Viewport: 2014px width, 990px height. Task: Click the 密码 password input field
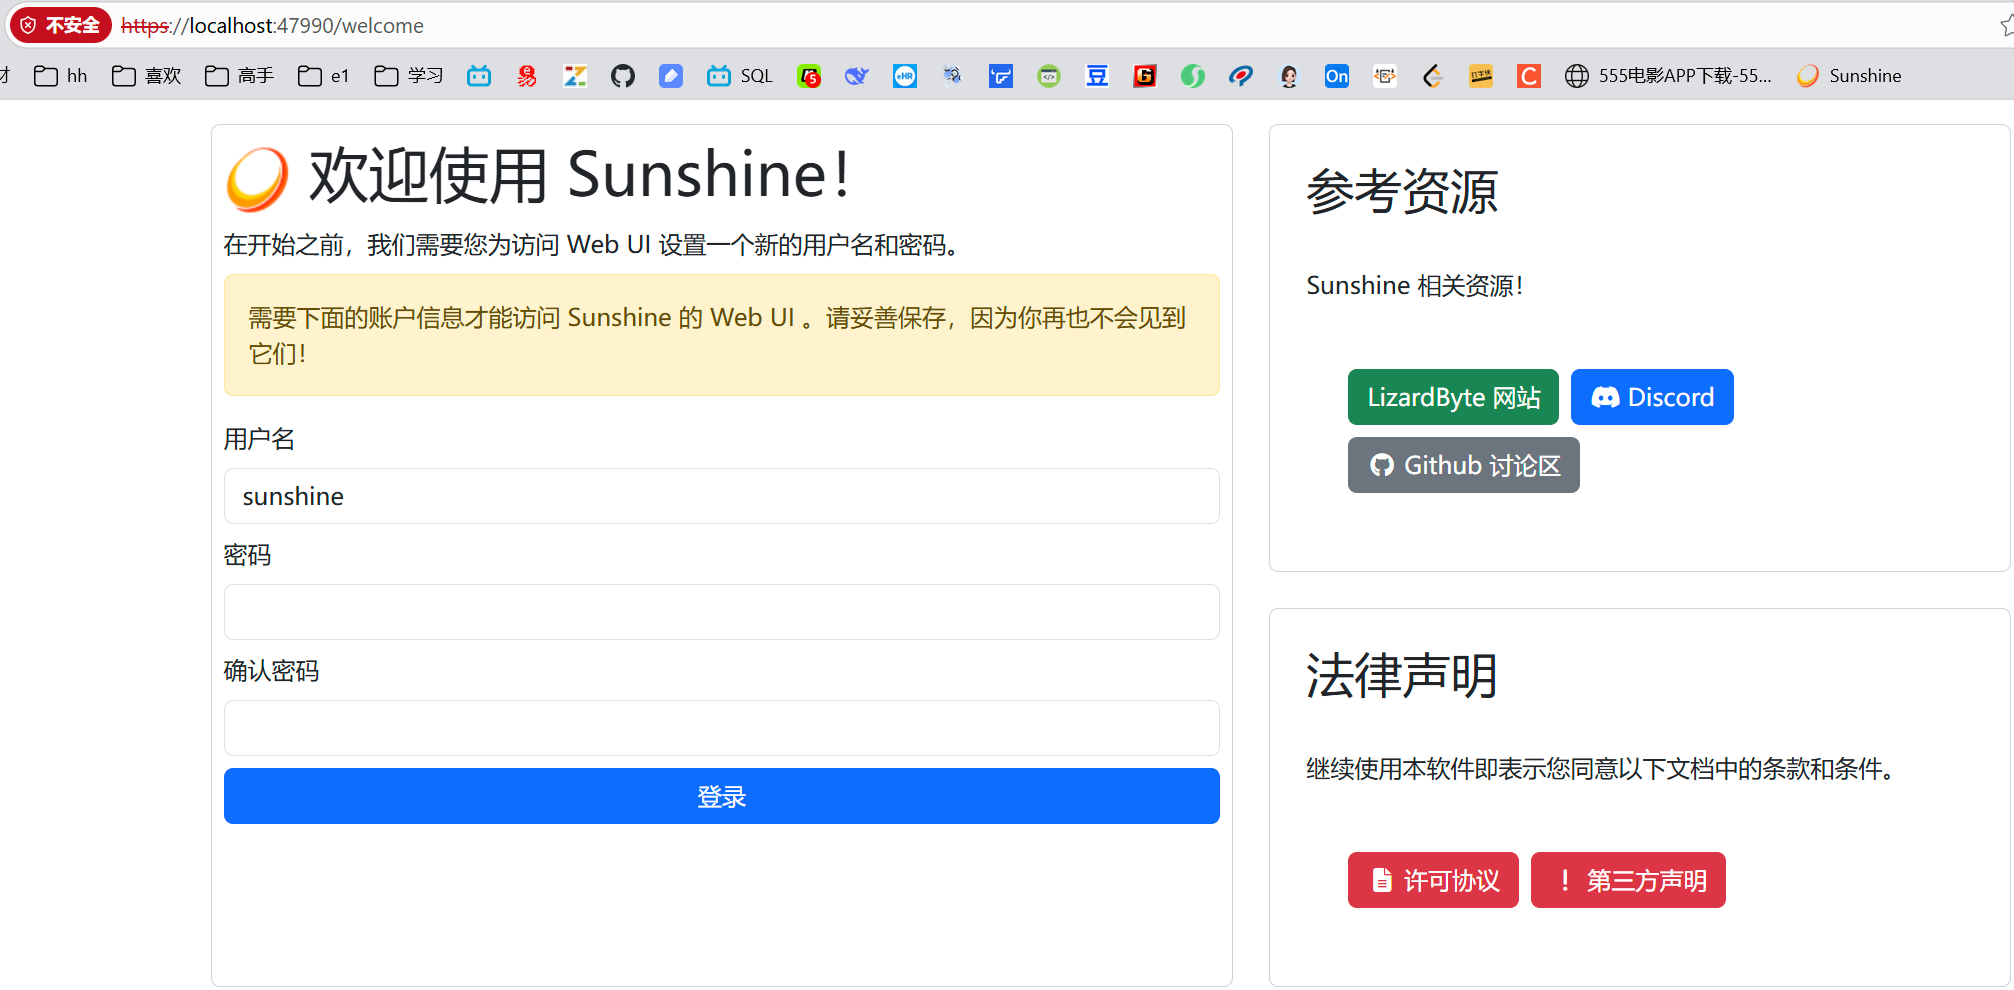click(721, 612)
